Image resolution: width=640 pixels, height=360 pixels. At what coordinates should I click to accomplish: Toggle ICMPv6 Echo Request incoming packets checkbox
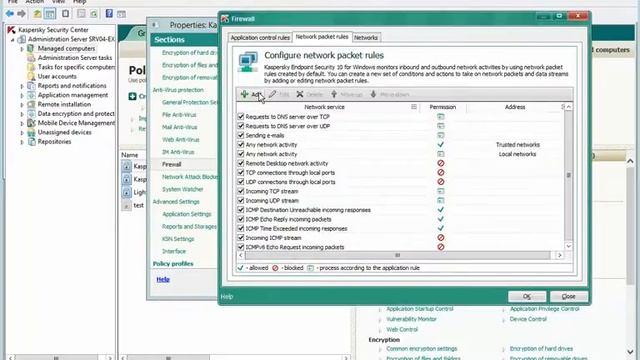tap(241, 247)
